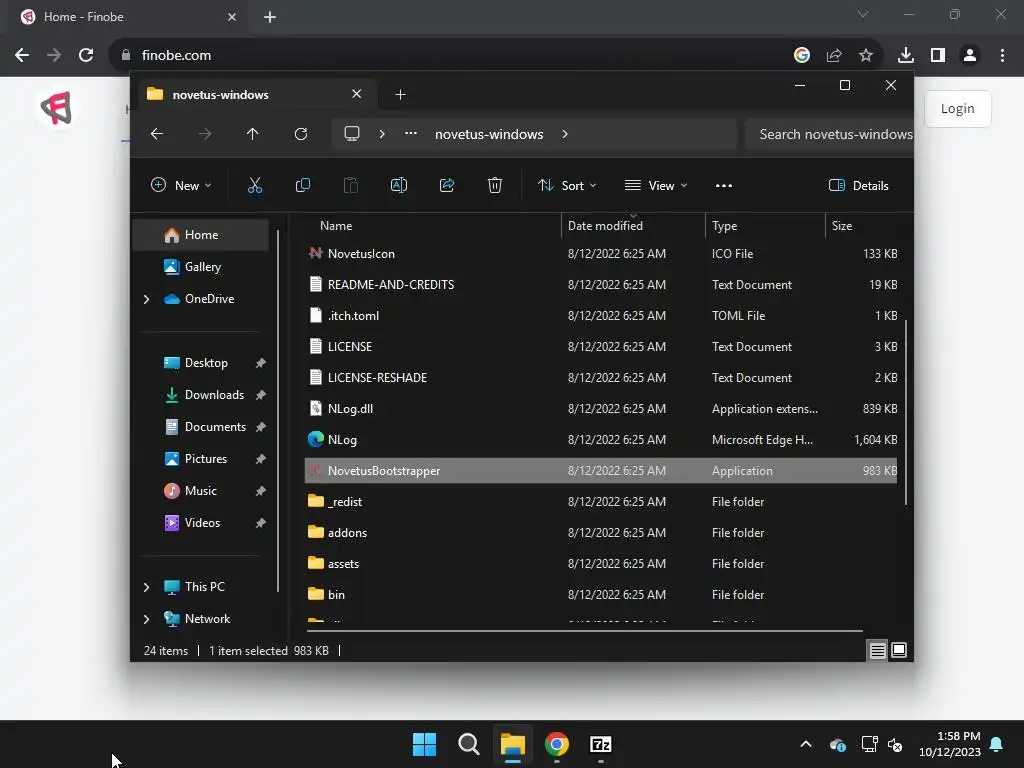Open the Sort dropdown
This screenshot has width=1024, height=768.
click(x=567, y=185)
